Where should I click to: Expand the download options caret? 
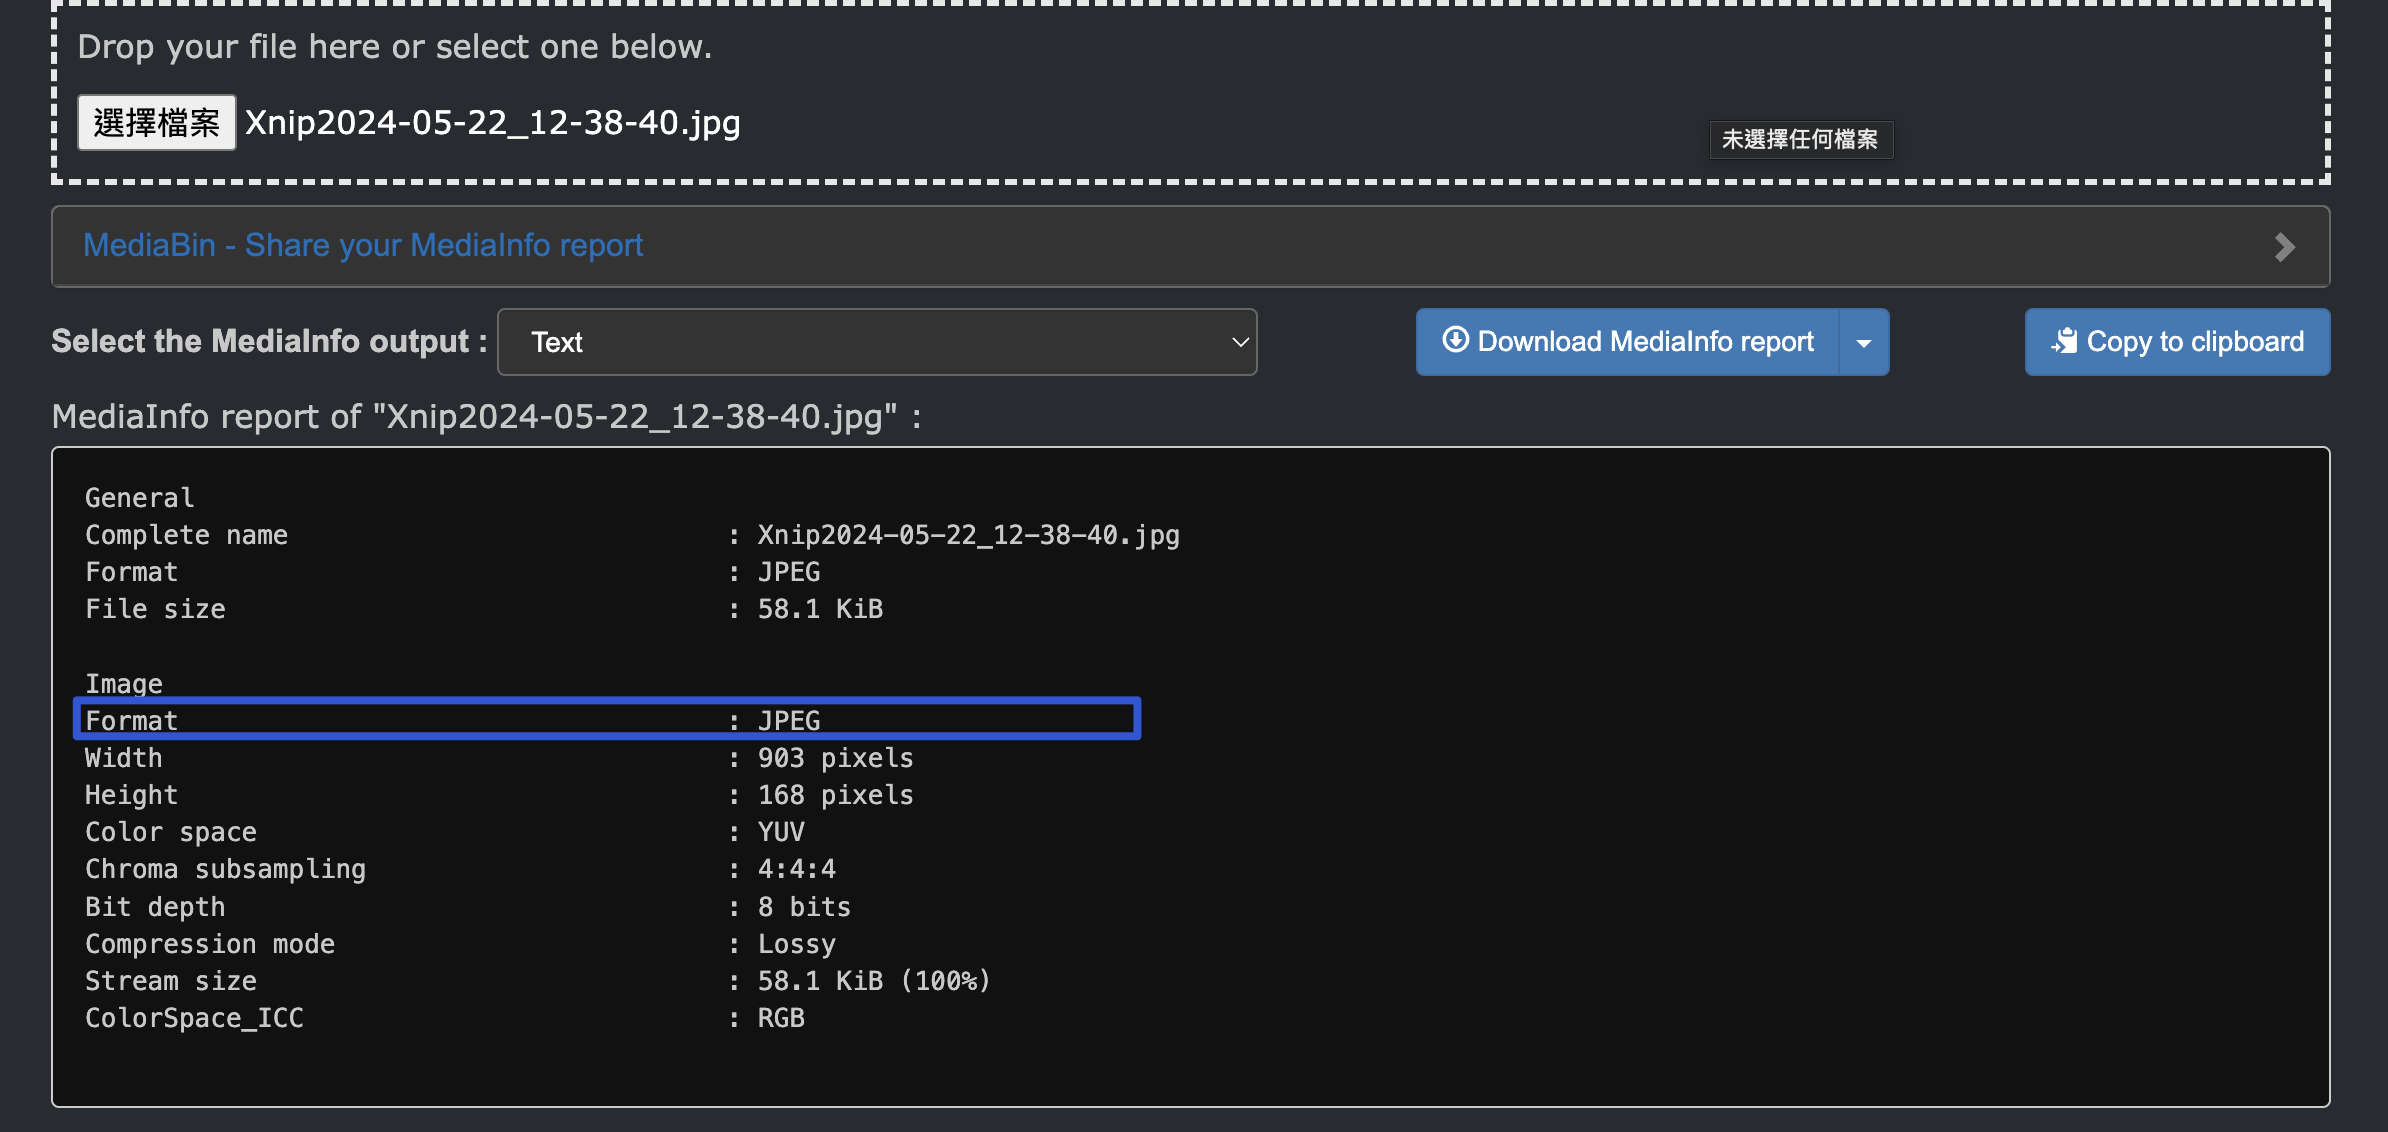pos(1864,342)
